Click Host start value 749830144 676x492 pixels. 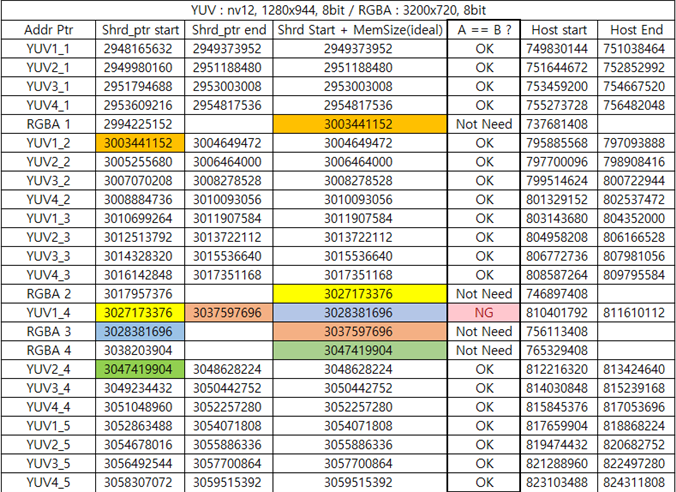pos(557,49)
